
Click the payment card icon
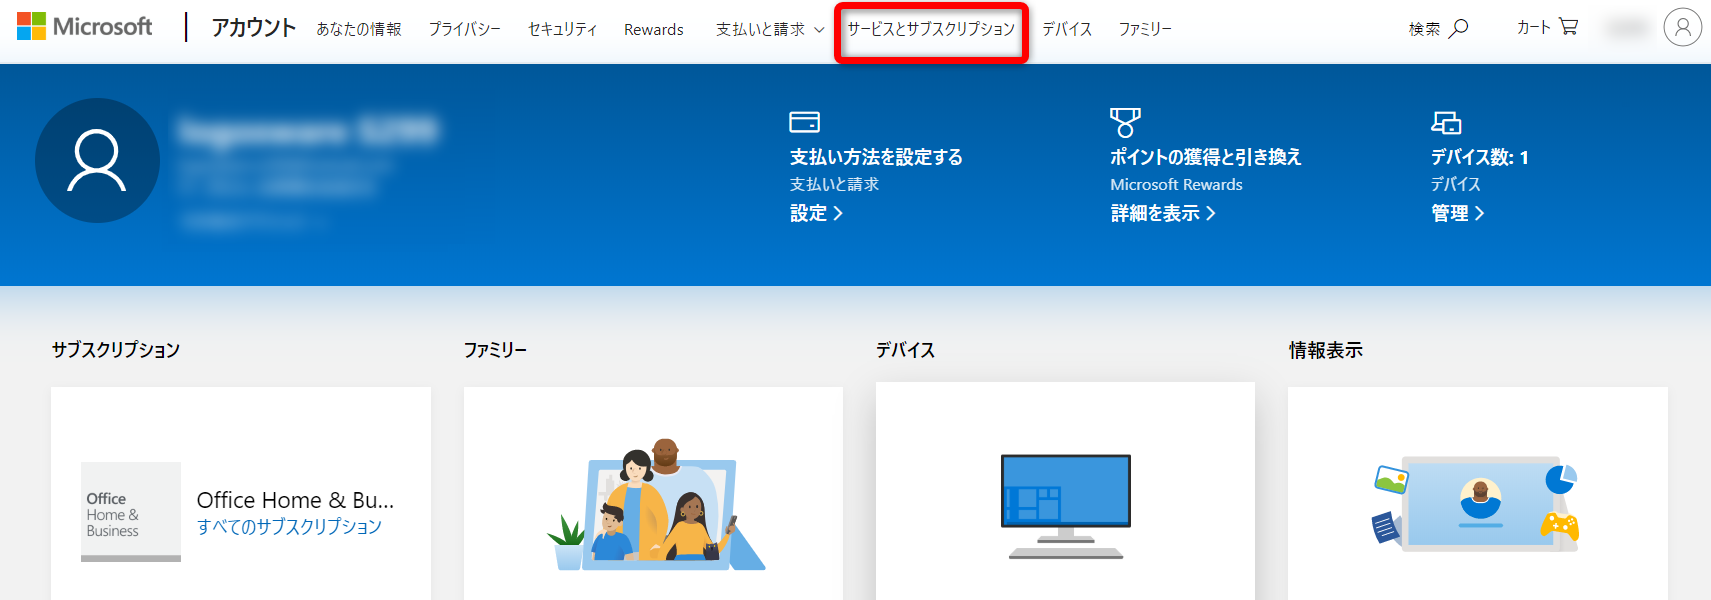804,122
